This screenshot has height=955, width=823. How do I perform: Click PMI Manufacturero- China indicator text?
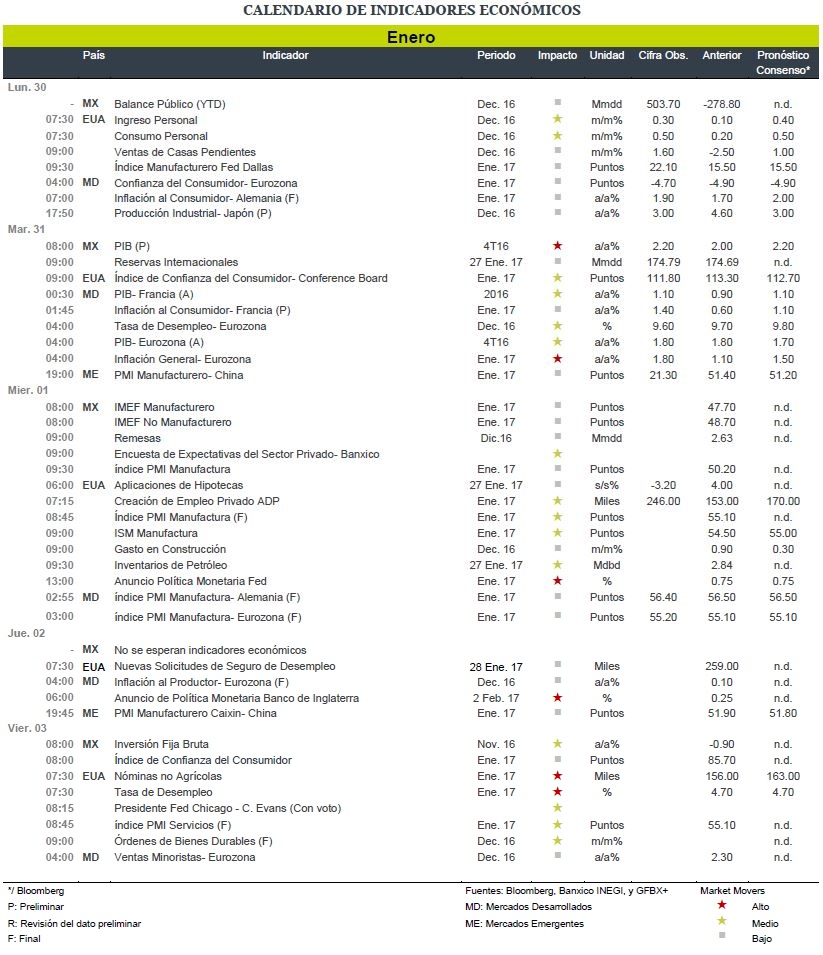coord(178,375)
